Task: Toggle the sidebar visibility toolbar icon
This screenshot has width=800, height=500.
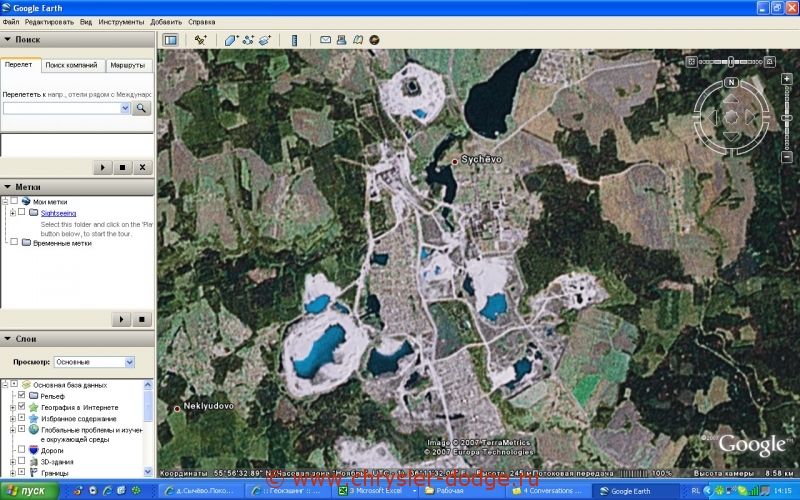Action: tap(170, 40)
